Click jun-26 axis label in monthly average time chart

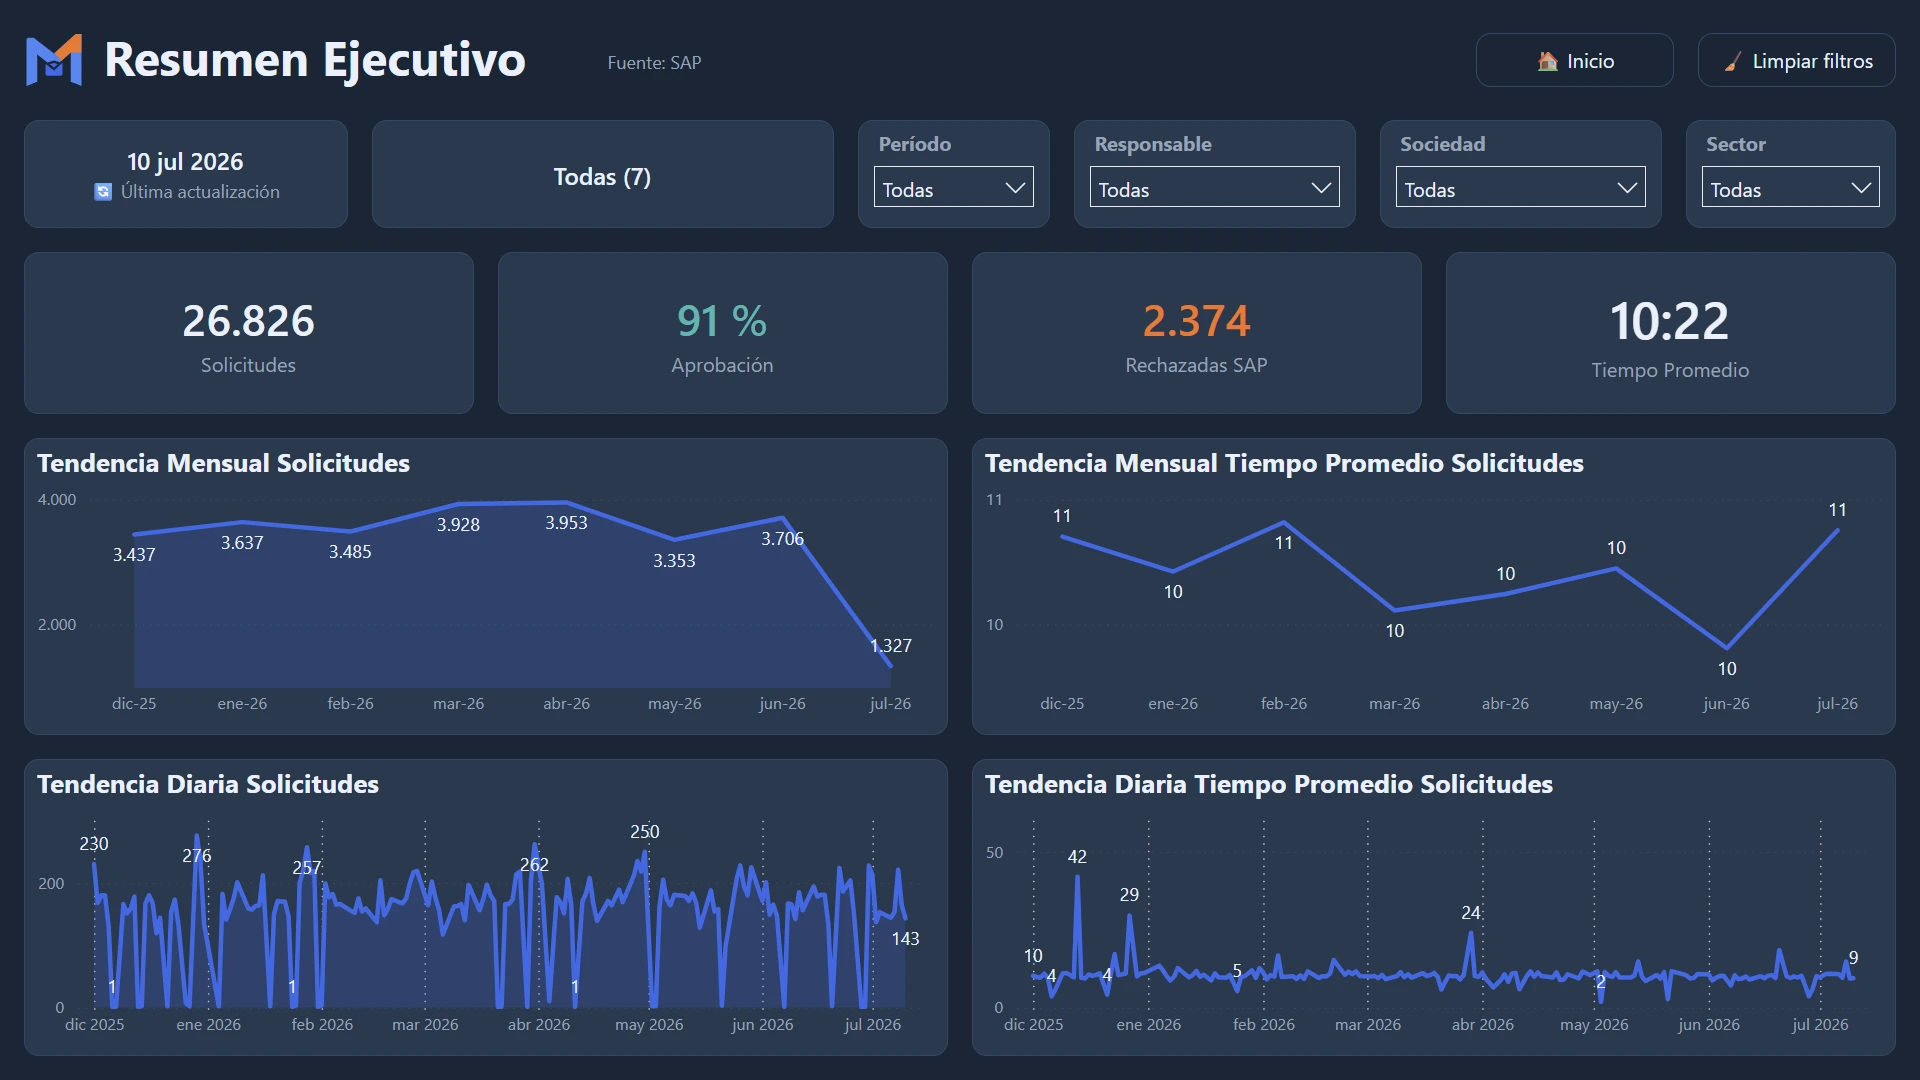point(1726,704)
